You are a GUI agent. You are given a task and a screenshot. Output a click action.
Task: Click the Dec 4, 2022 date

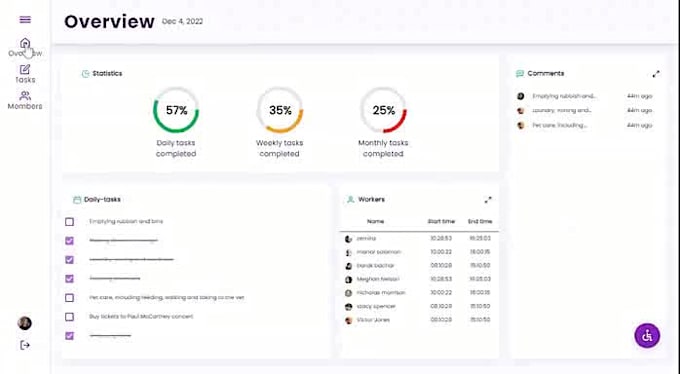[x=182, y=21]
